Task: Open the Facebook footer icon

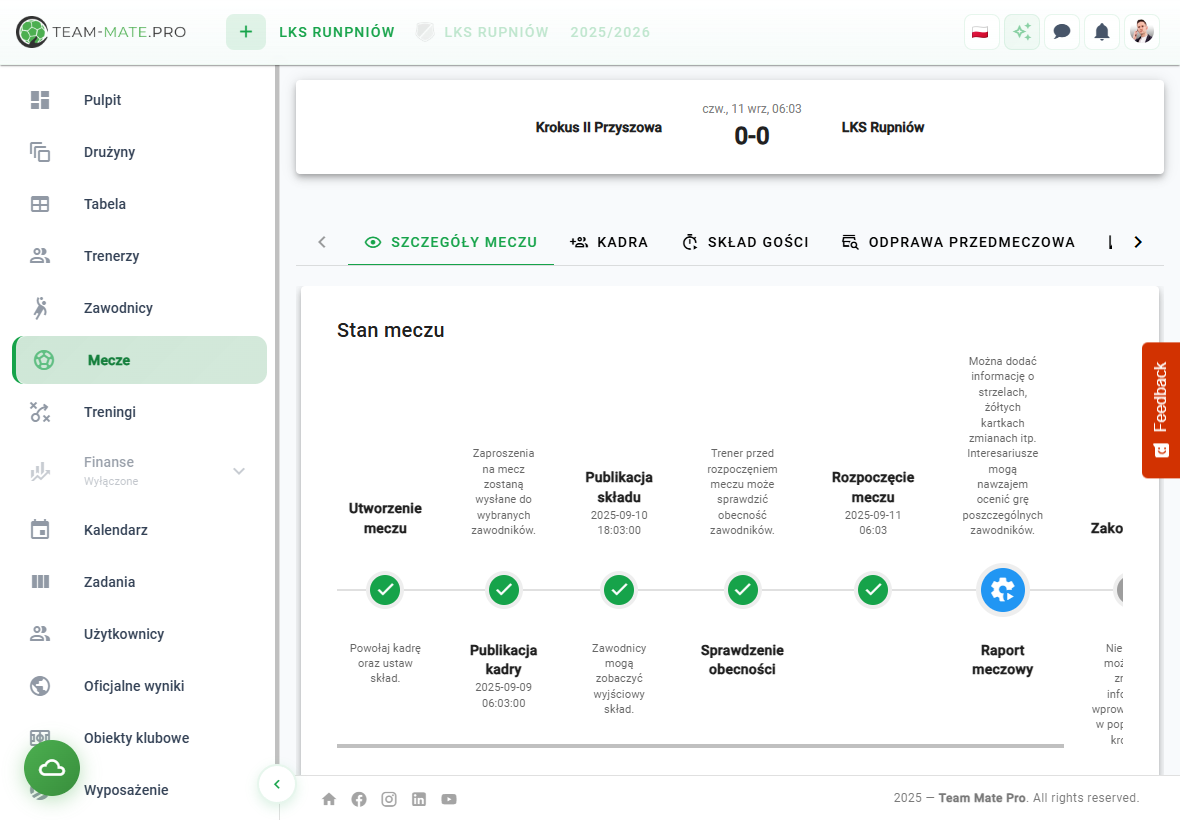Action: coord(359,799)
